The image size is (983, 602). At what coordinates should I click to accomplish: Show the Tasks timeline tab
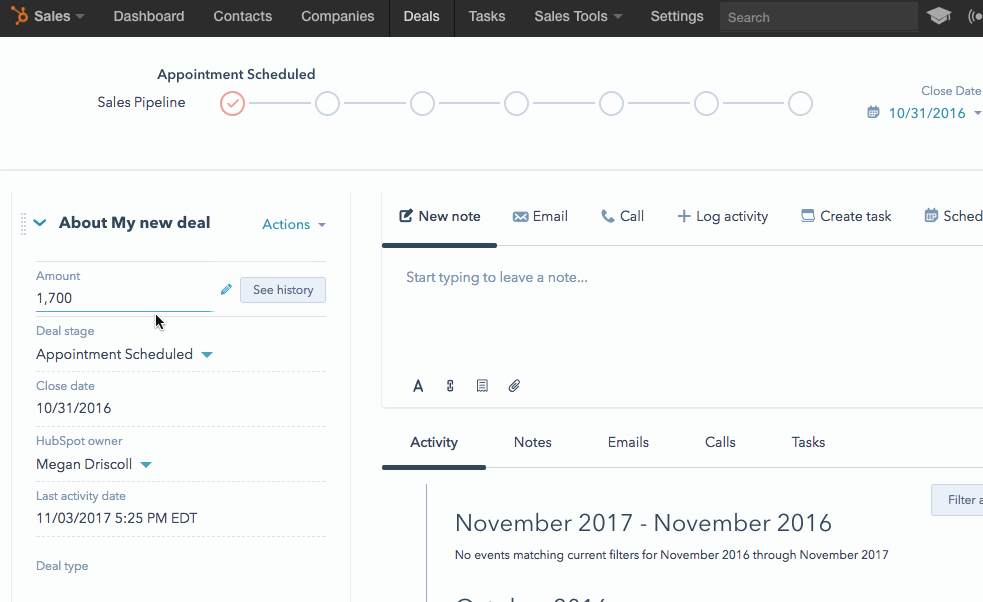pyautogui.click(x=808, y=443)
